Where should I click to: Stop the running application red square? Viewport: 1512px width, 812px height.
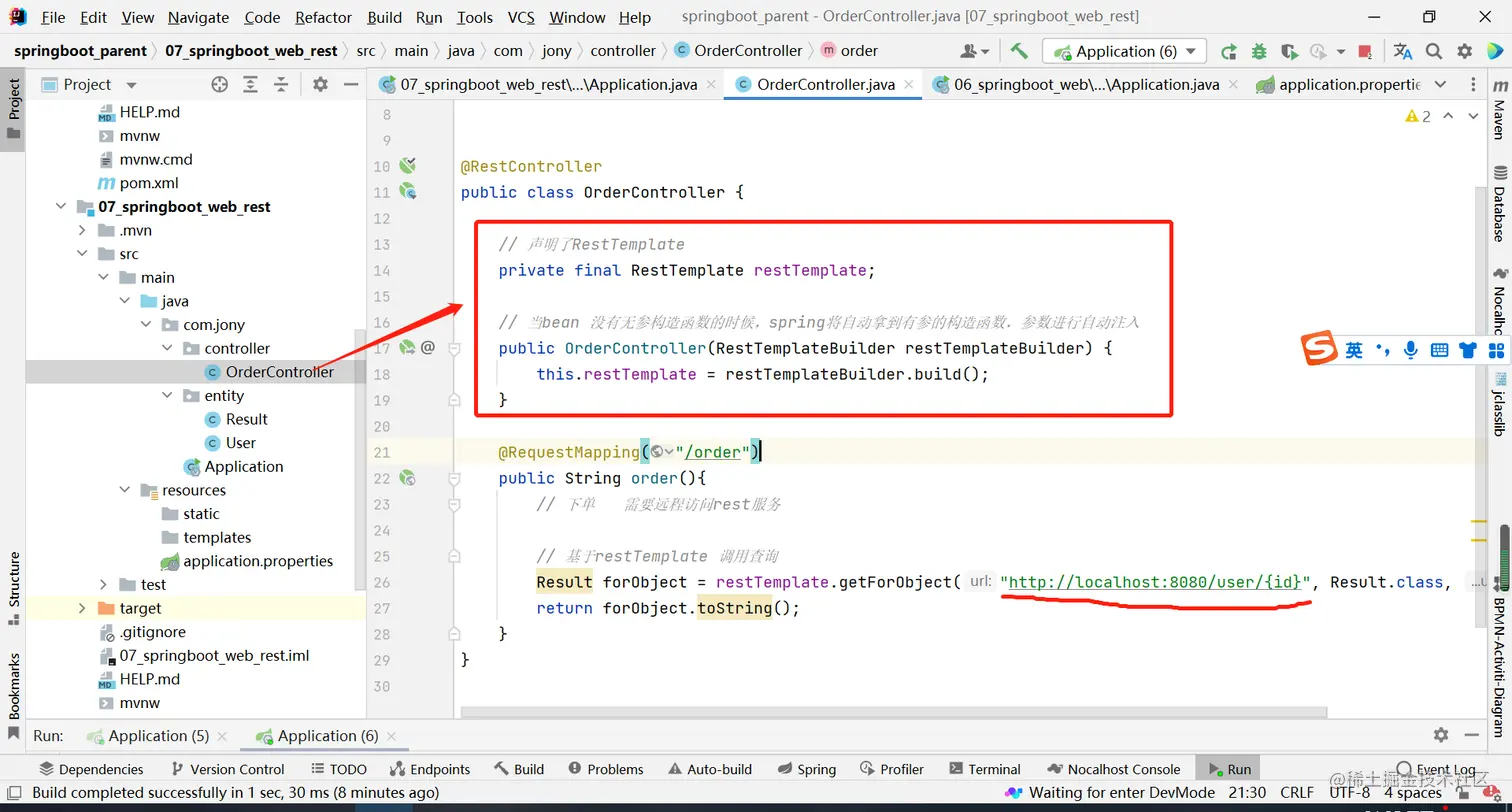[1367, 51]
